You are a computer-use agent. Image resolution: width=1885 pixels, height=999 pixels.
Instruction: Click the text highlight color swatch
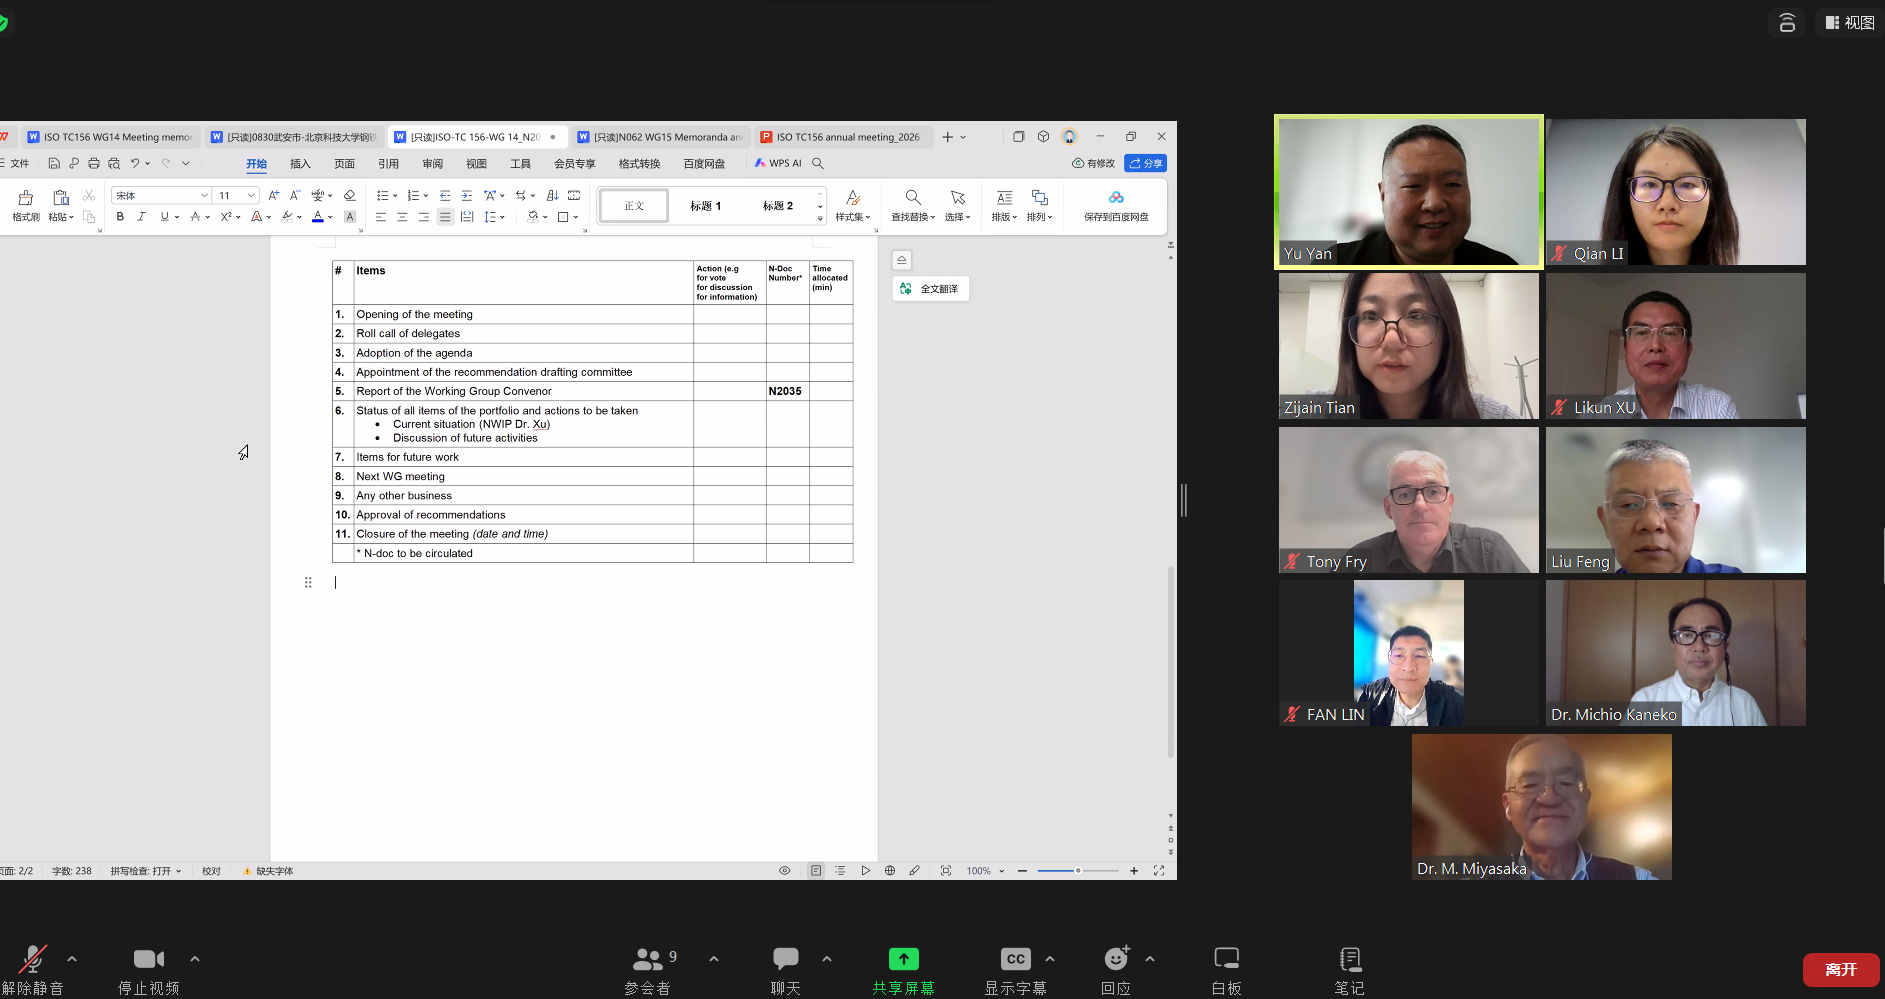[x=287, y=216]
